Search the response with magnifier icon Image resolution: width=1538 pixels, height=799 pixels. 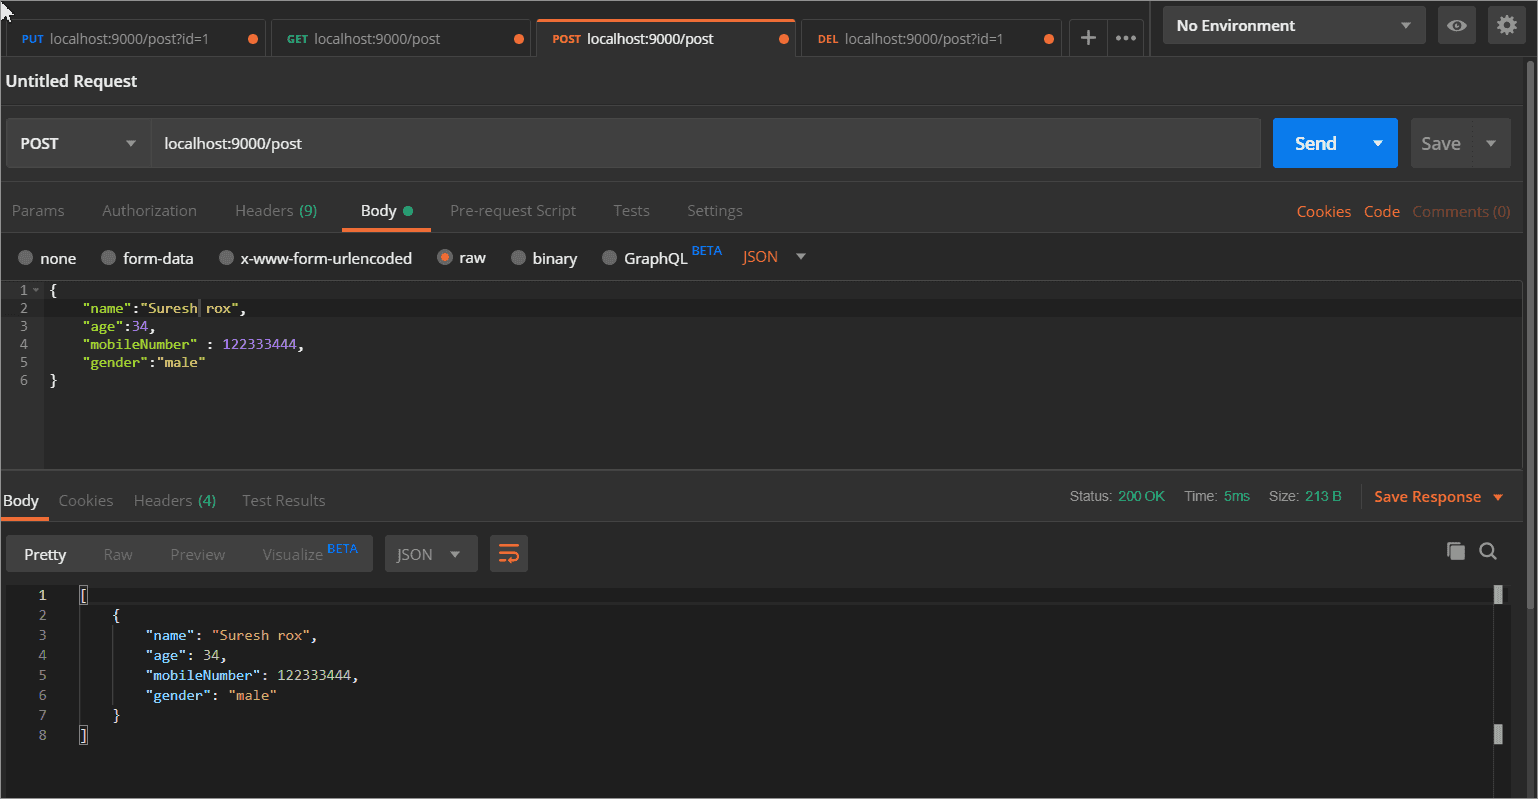coord(1488,551)
